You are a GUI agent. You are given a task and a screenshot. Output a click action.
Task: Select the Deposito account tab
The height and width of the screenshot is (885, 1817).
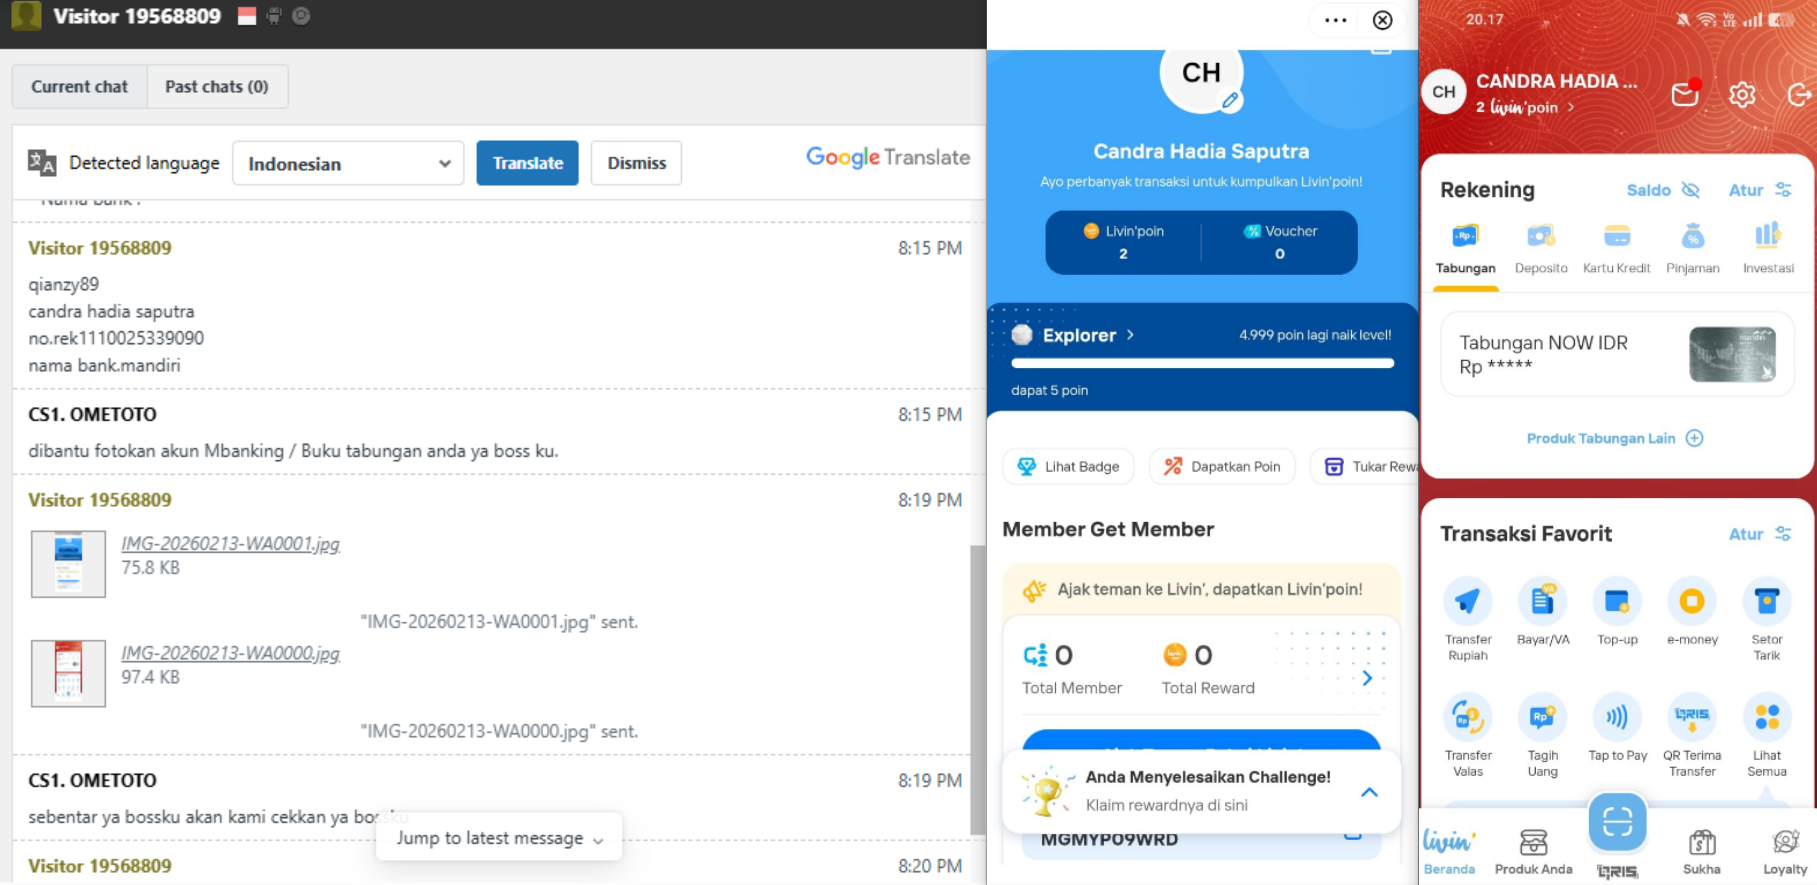pyautogui.click(x=1541, y=250)
